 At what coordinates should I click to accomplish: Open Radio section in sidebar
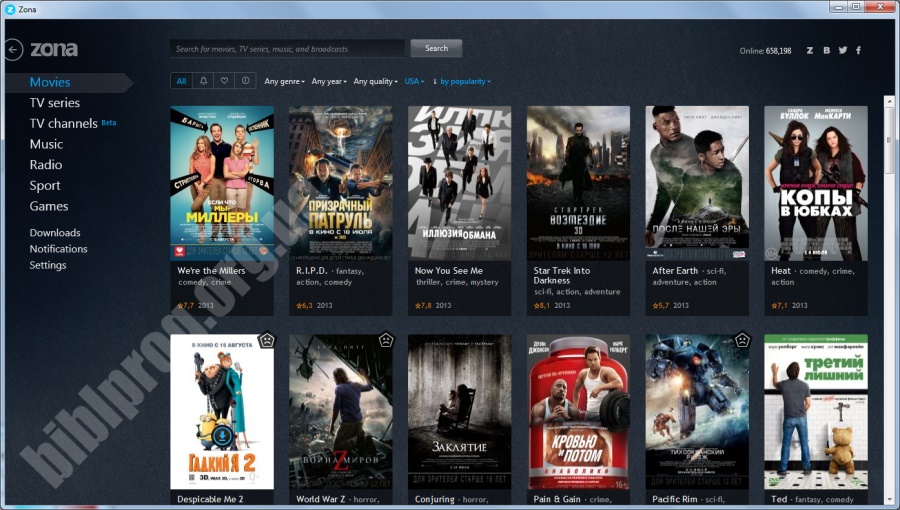click(x=45, y=165)
